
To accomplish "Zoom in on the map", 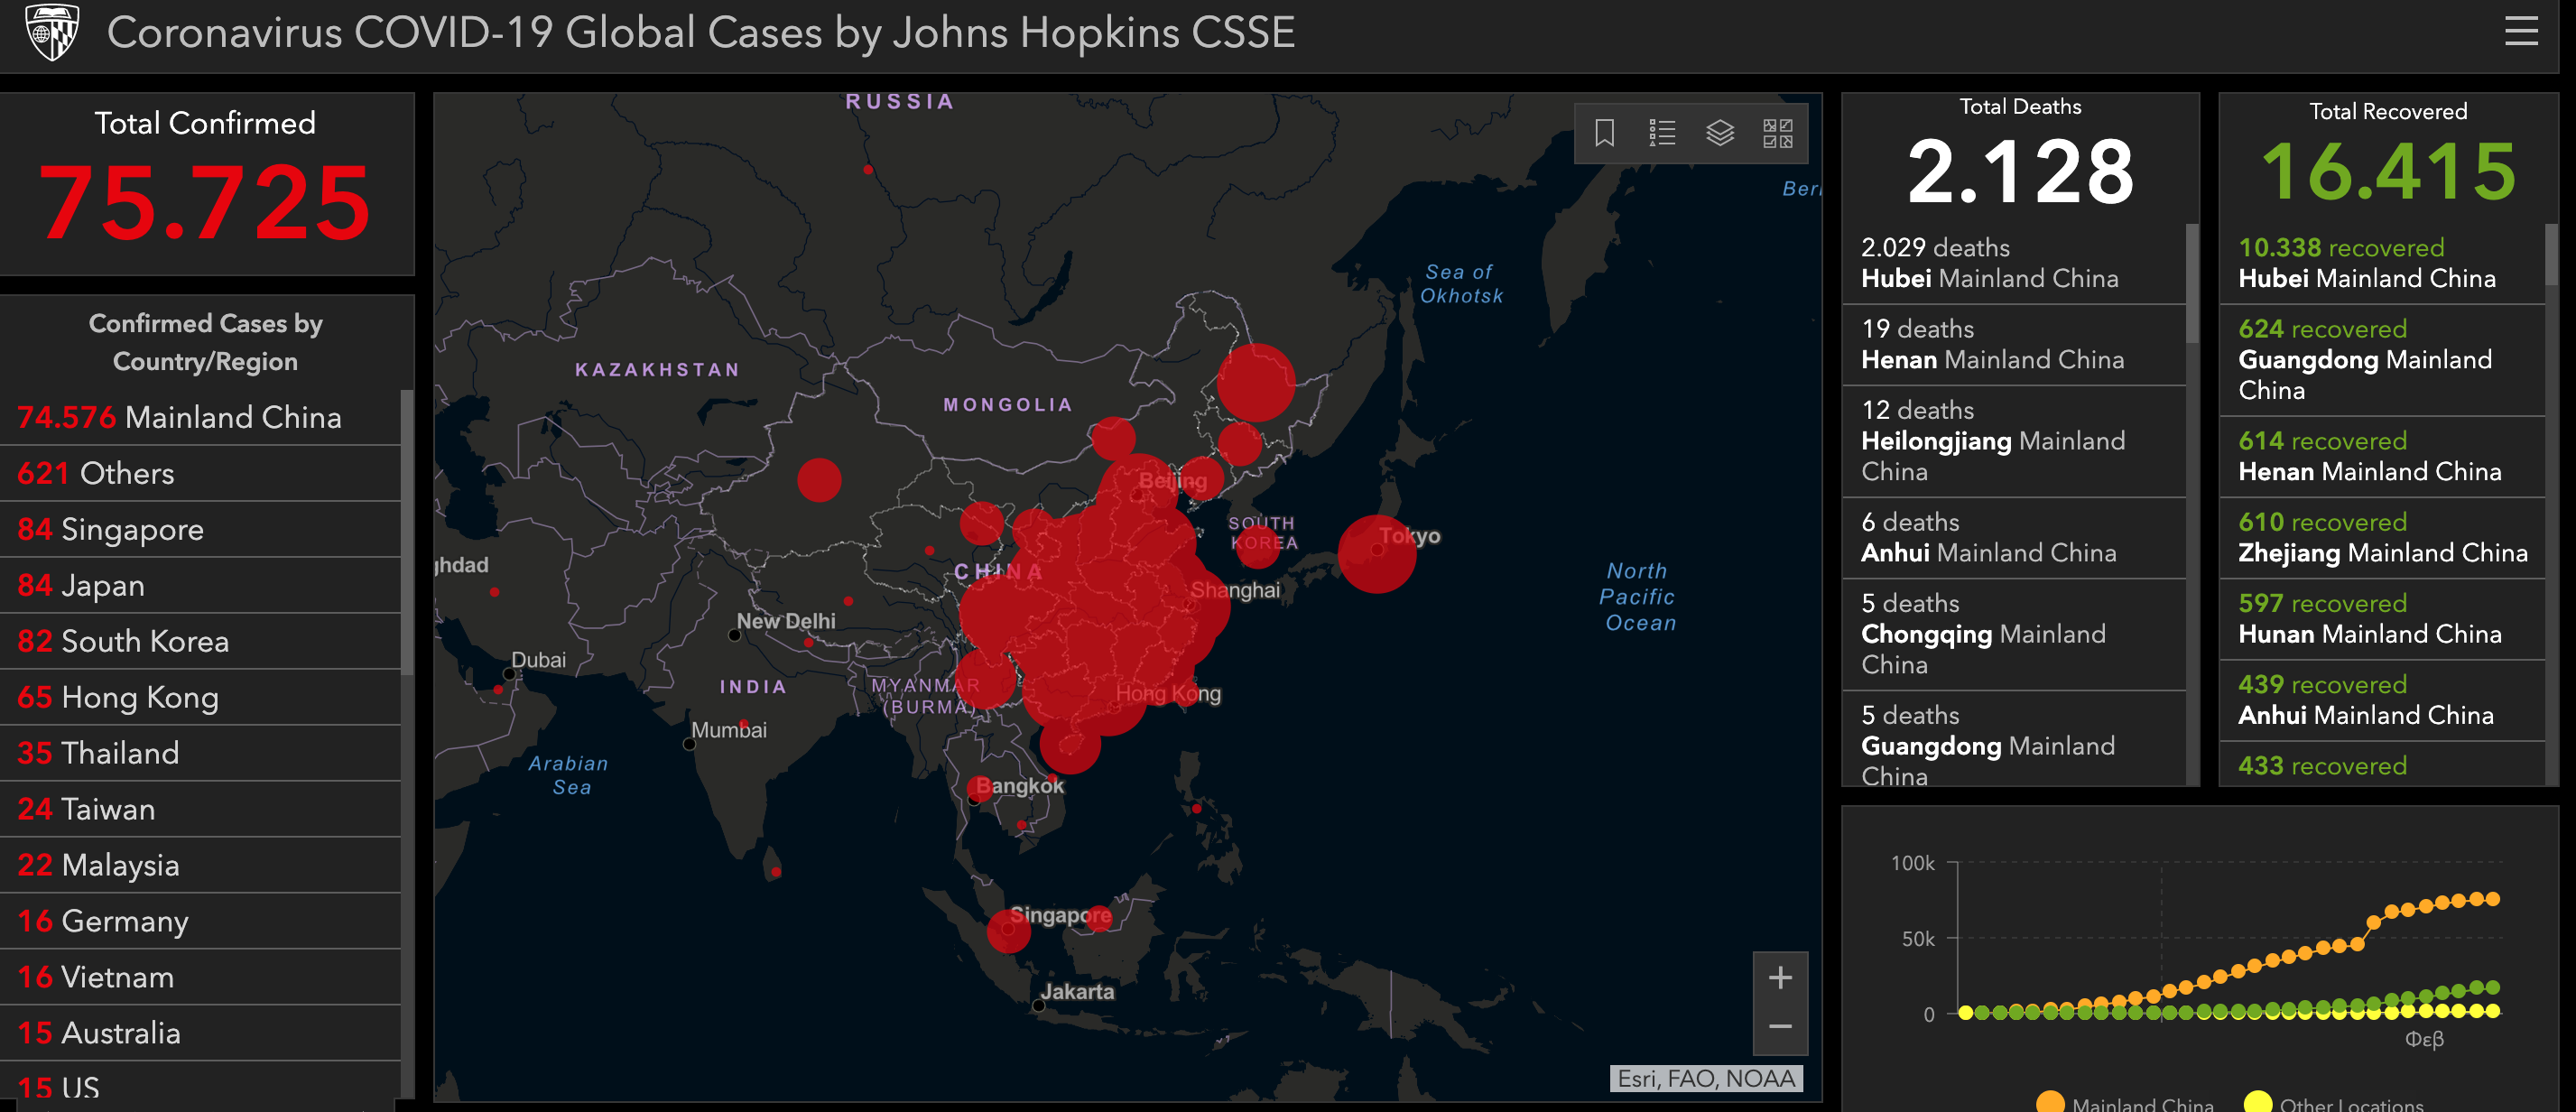I will coord(1779,978).
